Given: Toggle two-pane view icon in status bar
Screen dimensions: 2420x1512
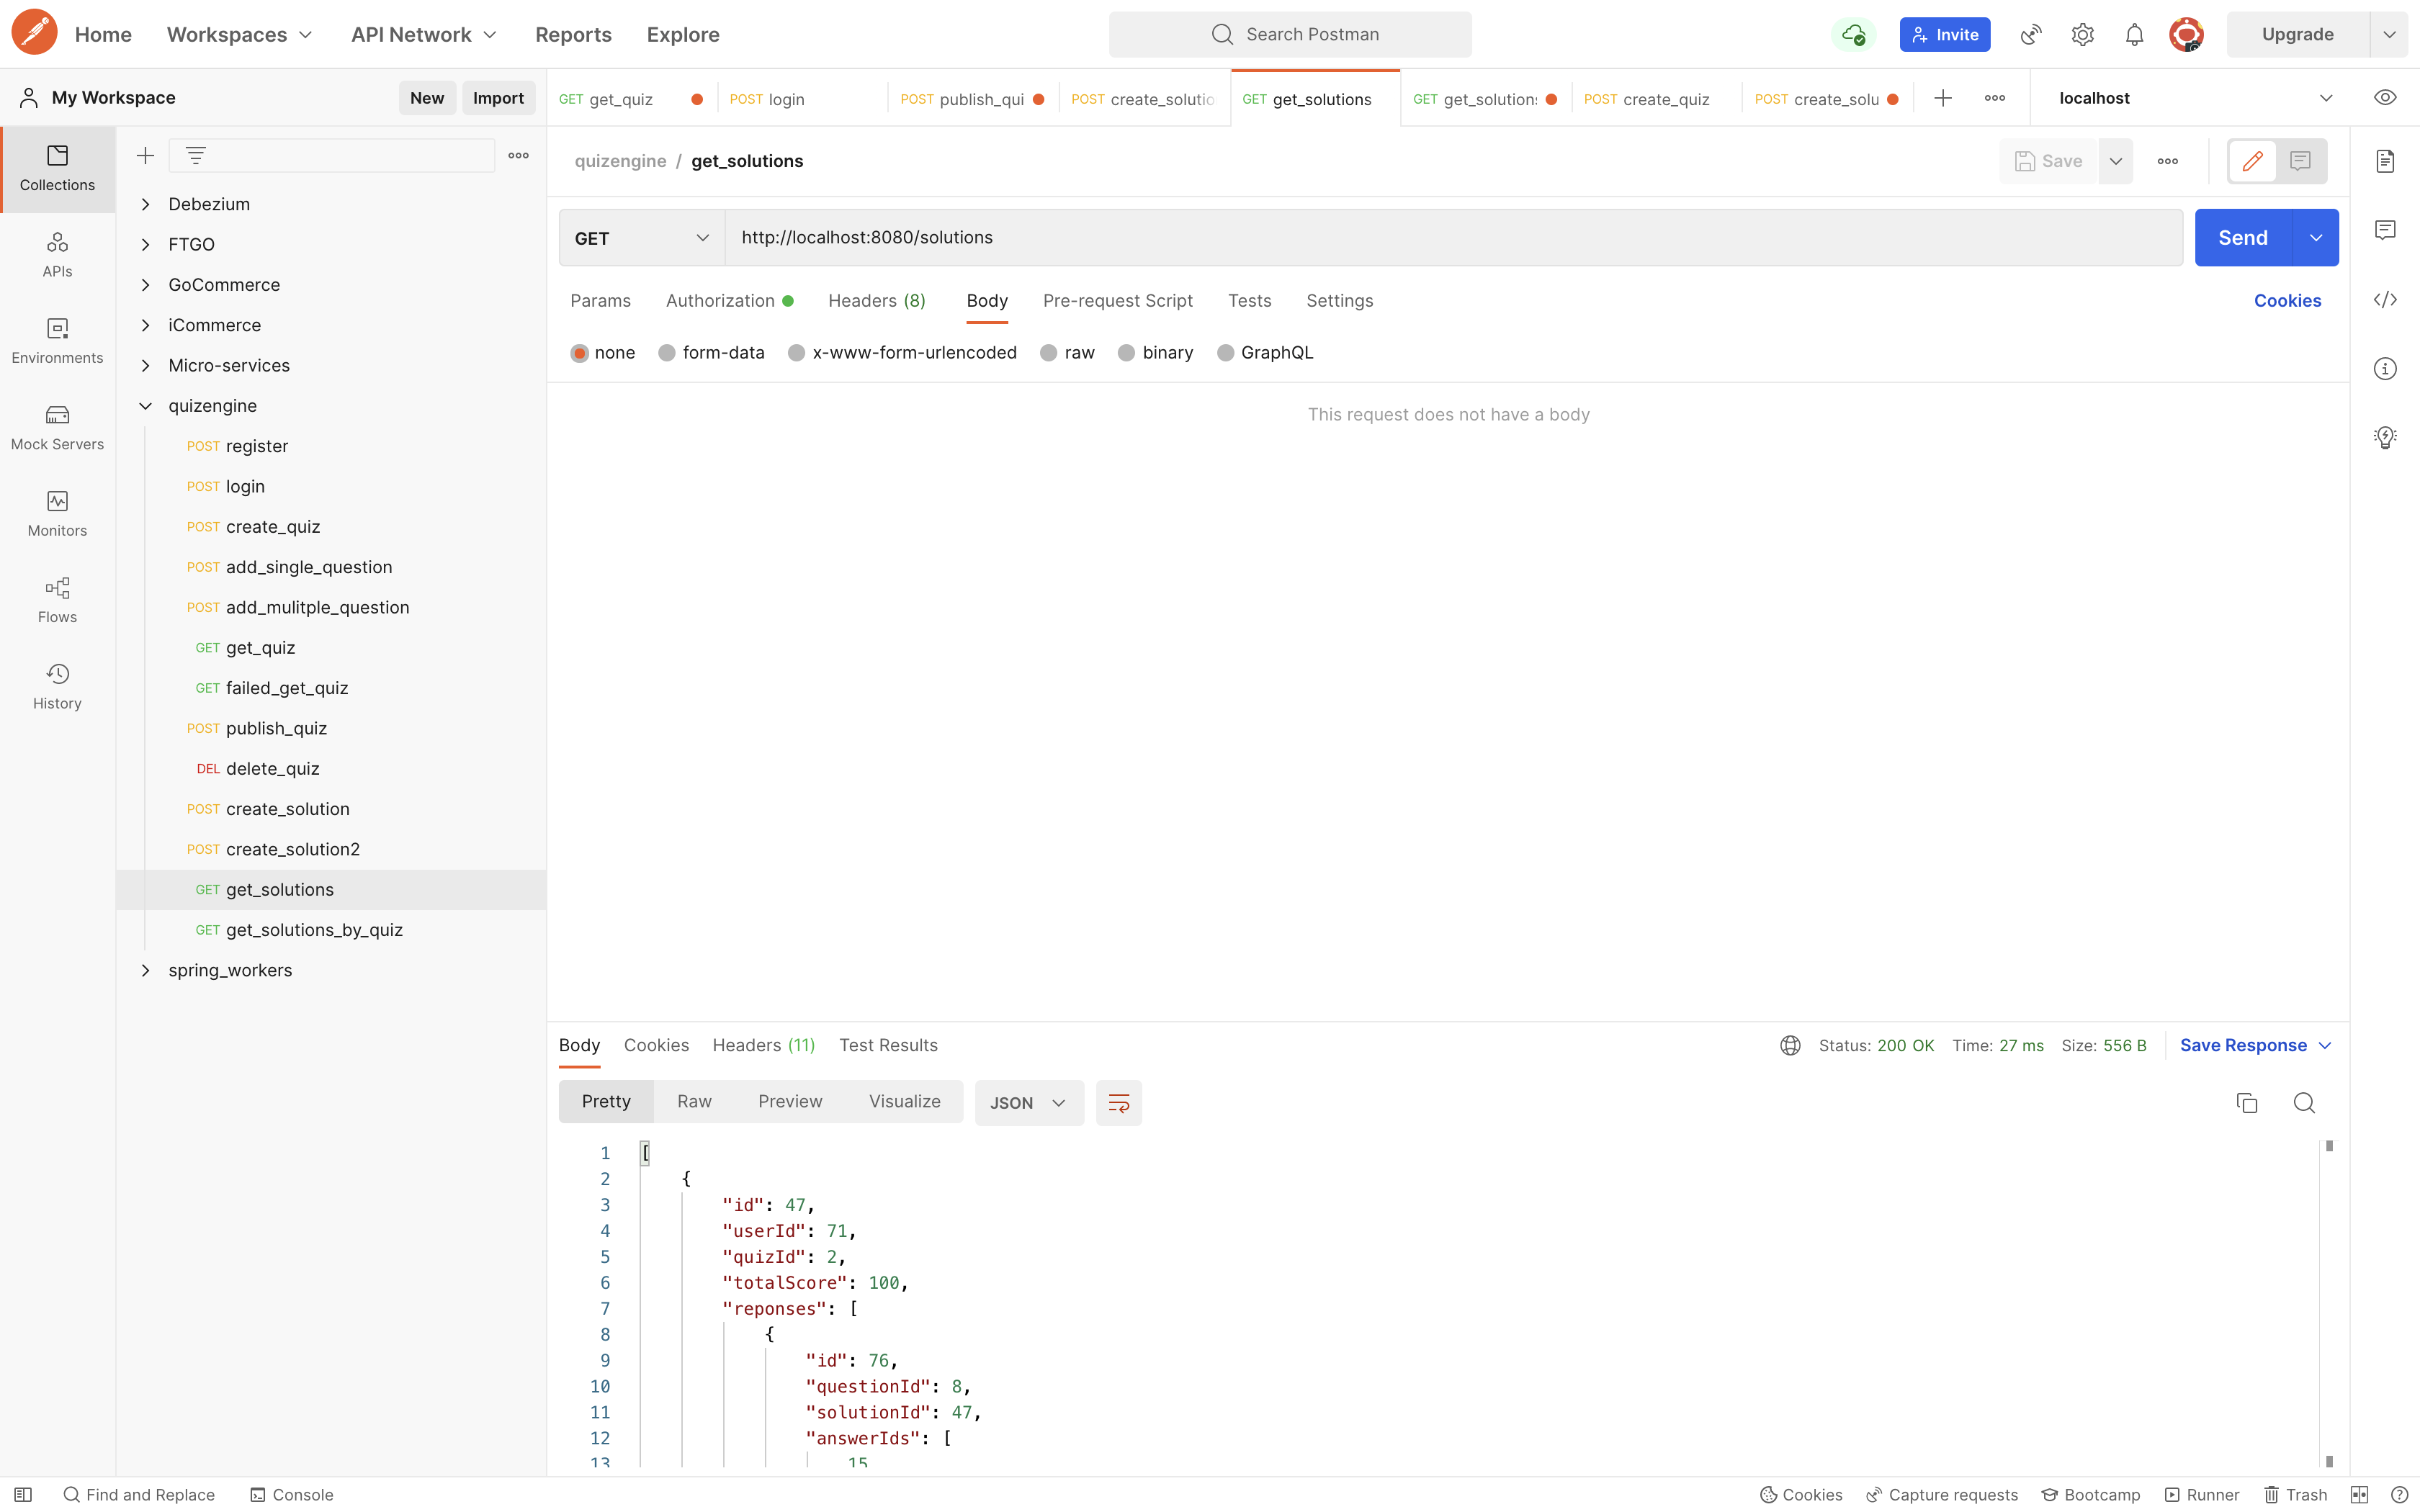Looking at the screenshot, I should (x=2360, y=1494).
